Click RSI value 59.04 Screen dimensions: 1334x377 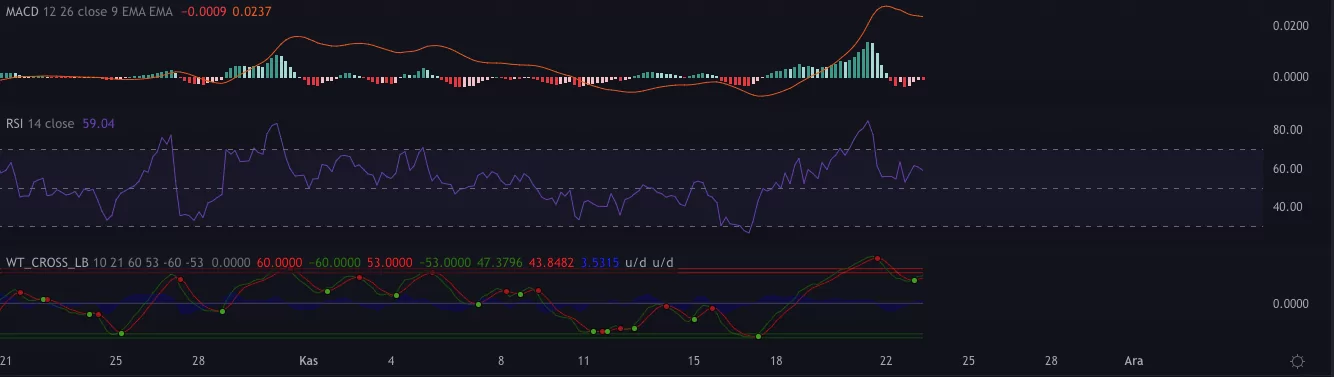97,124
